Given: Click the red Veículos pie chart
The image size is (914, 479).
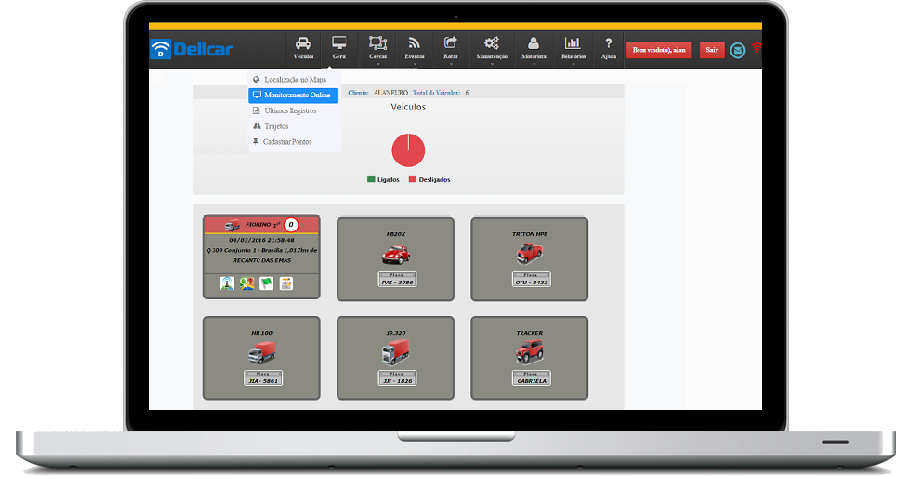Looking at the screenshot, I should click(408, 150).
